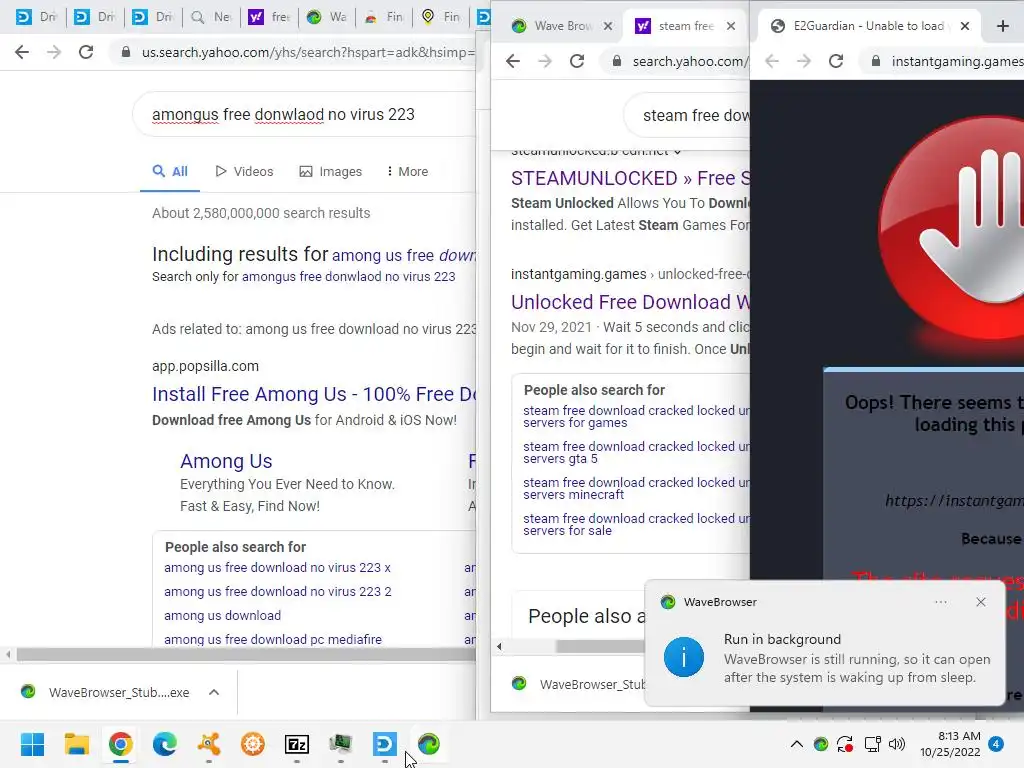Click the sync status tray icon with the red dot
This screenshot has height=768, width=1024.
845,744
